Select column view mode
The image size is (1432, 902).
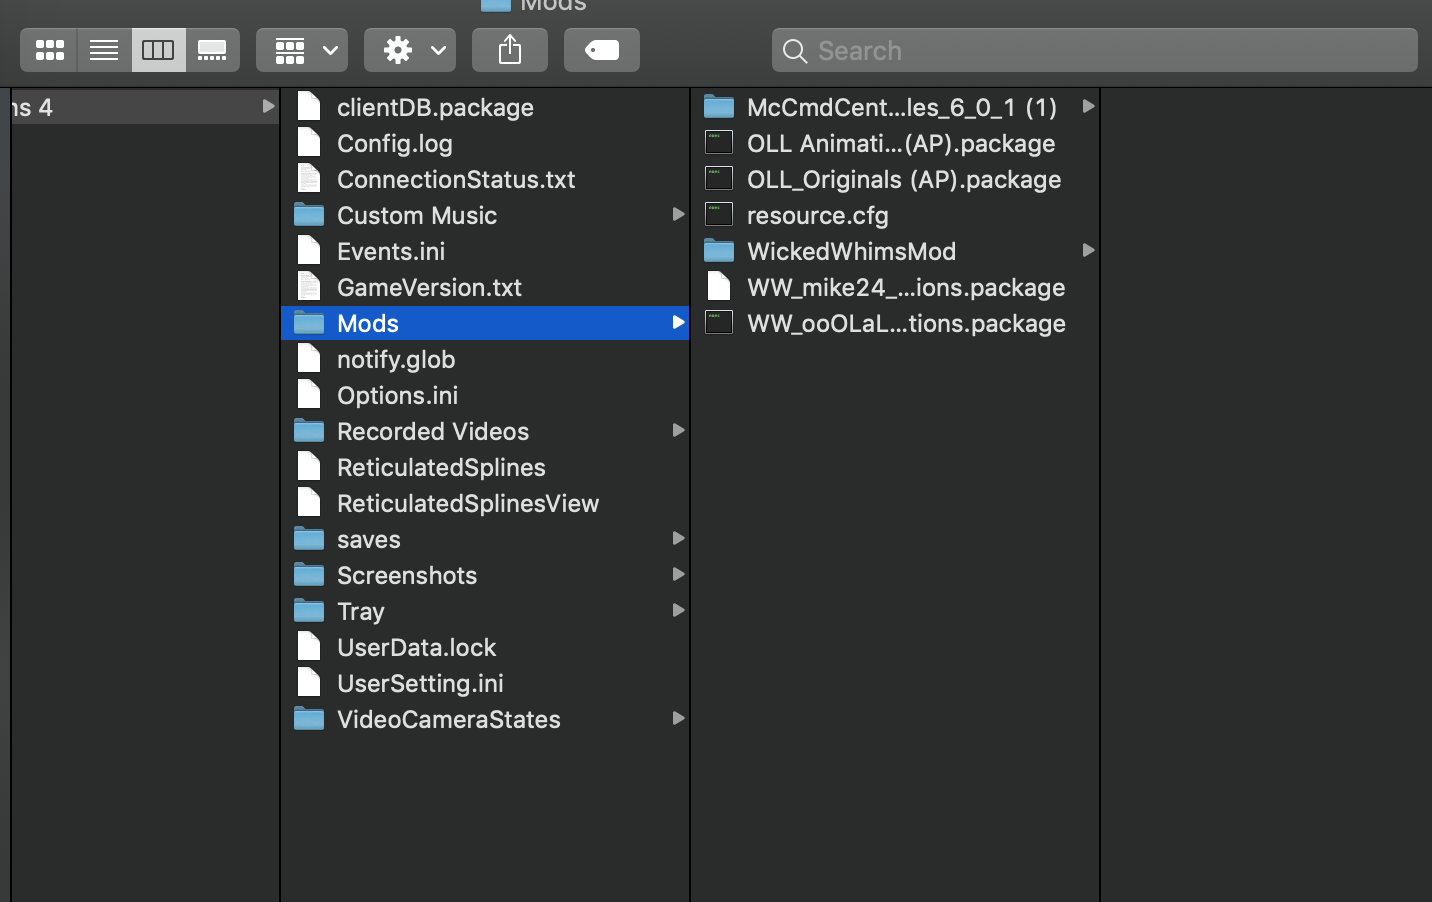coord(158,50)
